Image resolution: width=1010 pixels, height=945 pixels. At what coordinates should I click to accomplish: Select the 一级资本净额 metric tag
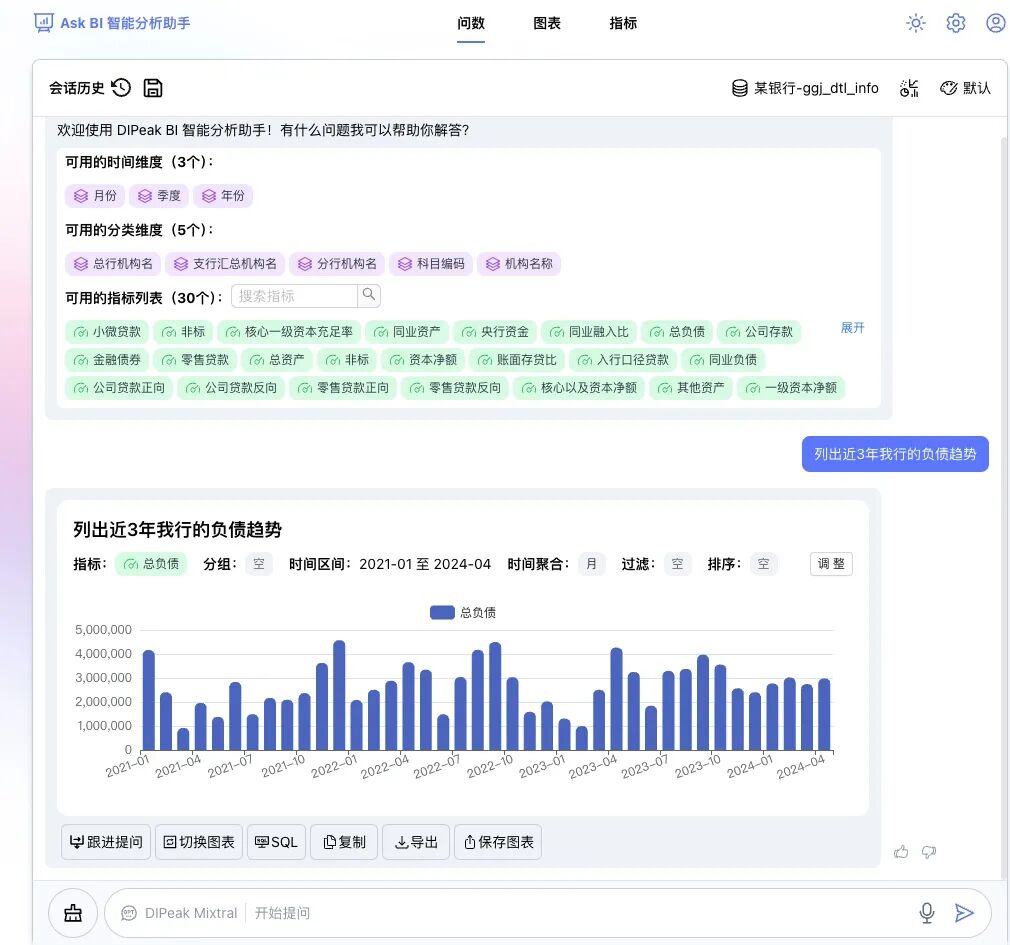(791, 388)
